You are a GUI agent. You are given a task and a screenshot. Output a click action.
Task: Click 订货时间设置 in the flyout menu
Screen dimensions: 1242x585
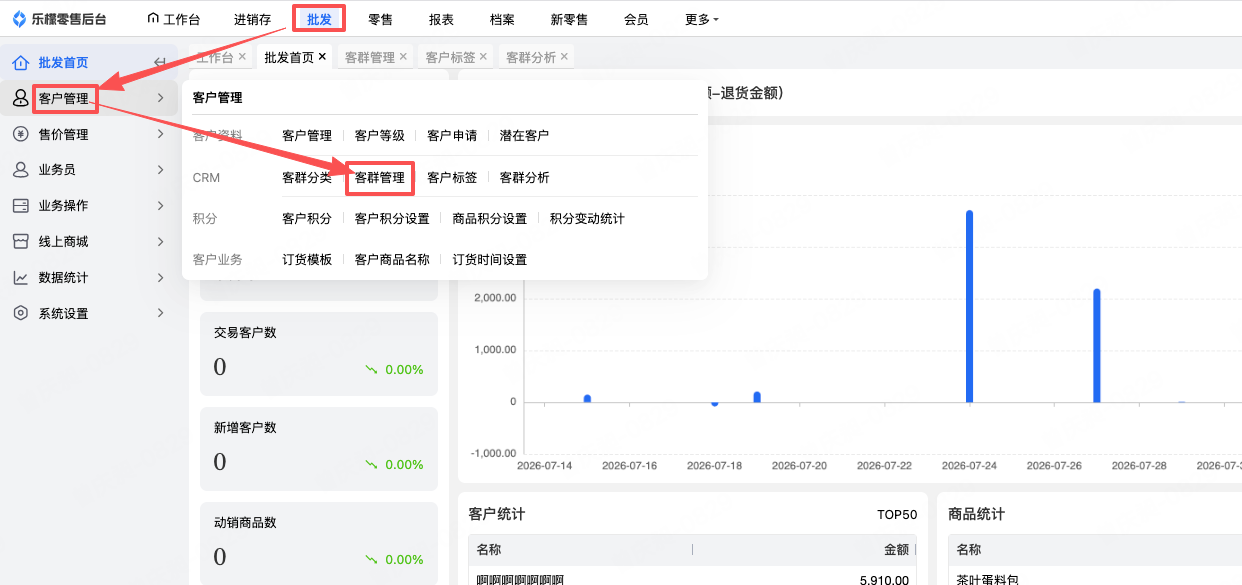(x=490, y=259)
